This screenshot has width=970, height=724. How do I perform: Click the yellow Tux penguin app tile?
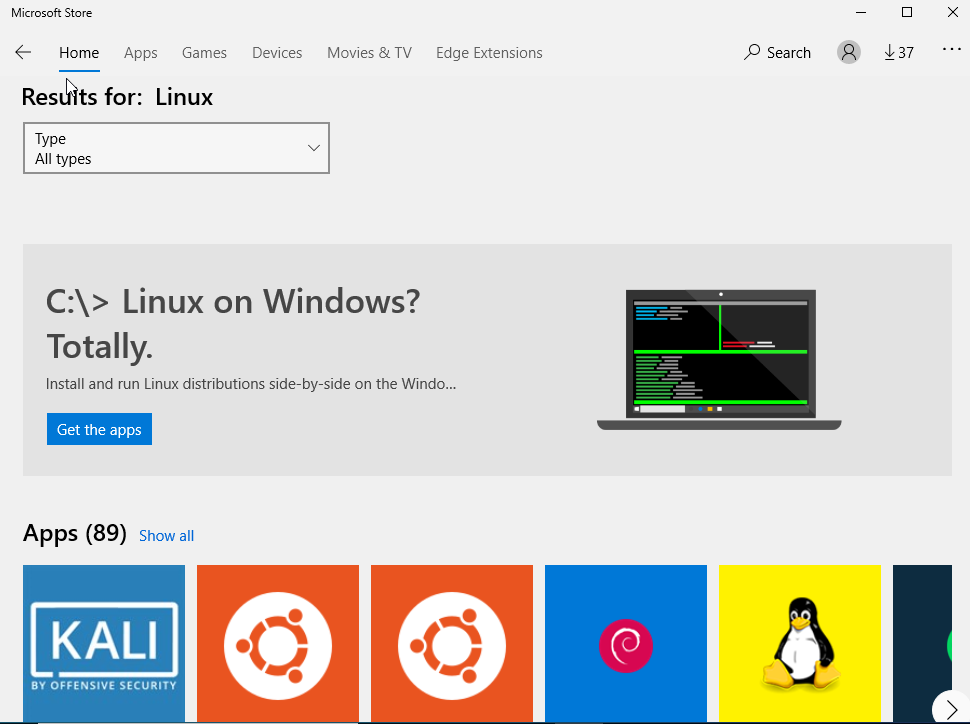tap(800, 643)
